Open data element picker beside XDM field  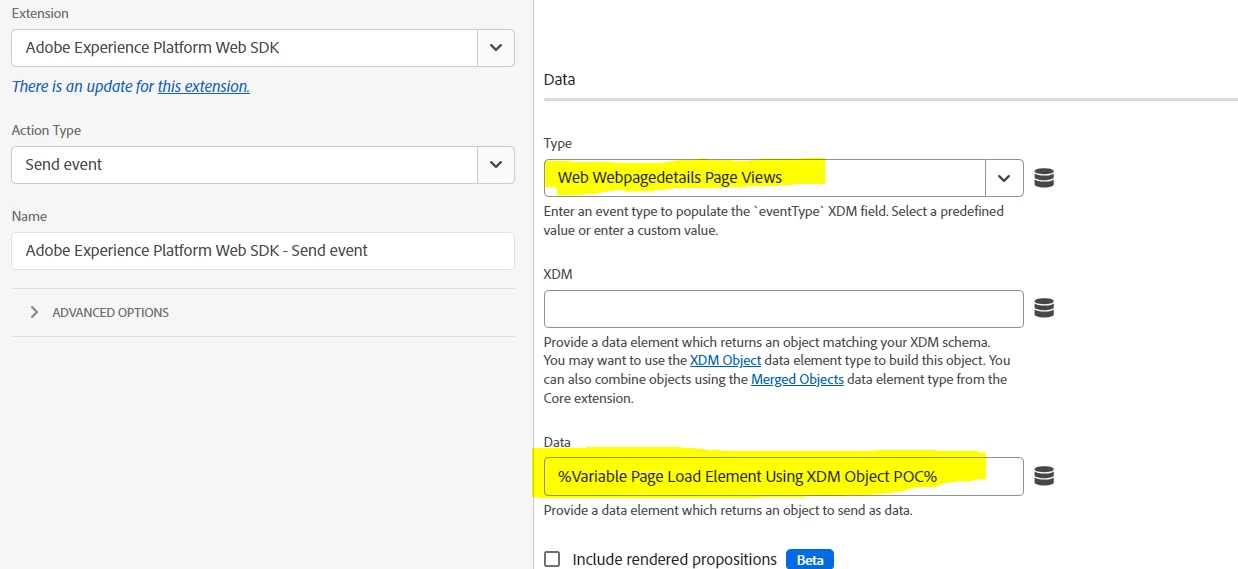1044,309
